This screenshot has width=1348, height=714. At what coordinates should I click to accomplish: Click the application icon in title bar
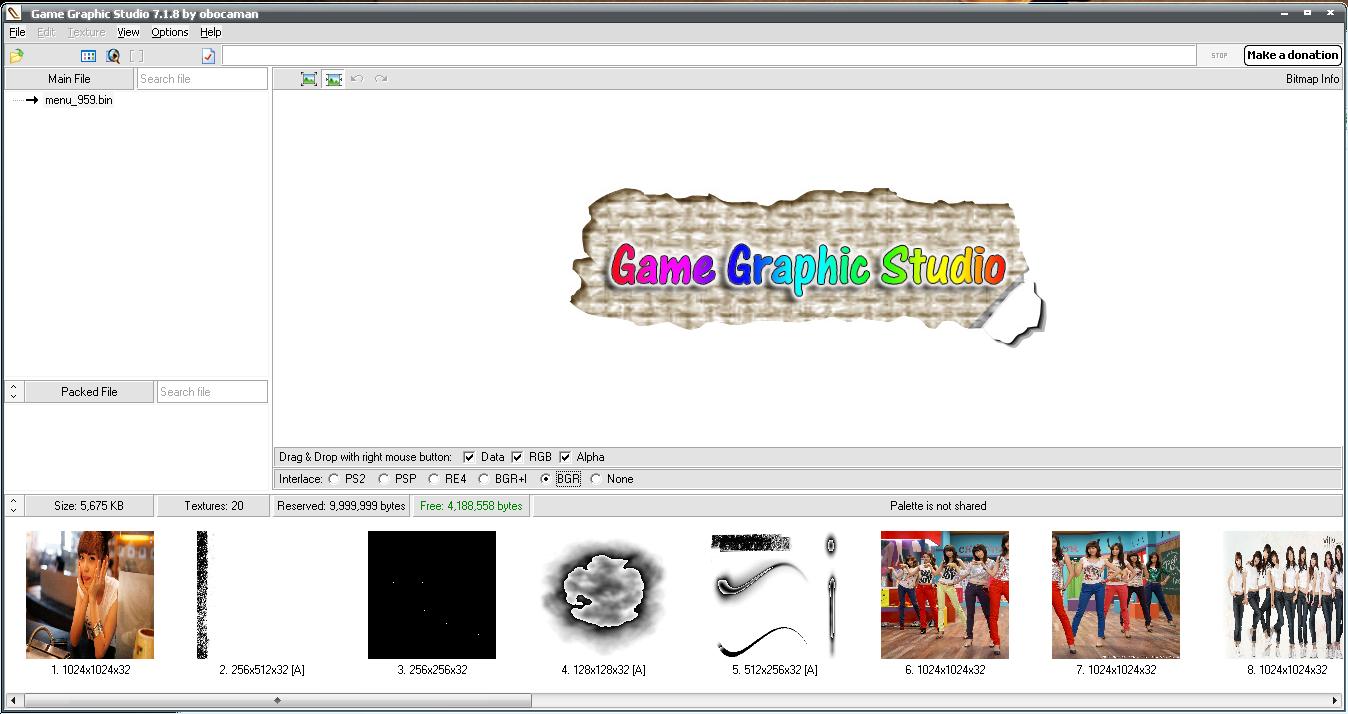coord(14,13)
